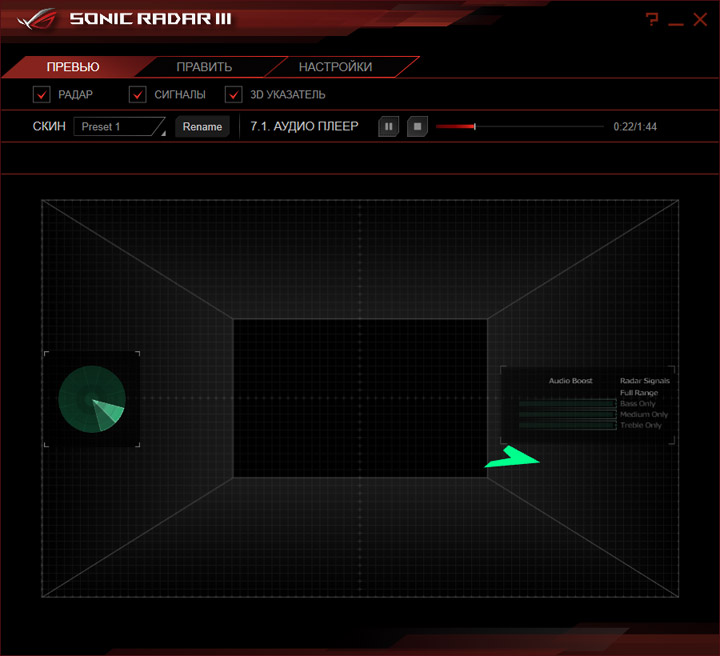Click the SONIC RADAR III title
The width and height of the screenshot is (720, 656).
click(151, 19)
